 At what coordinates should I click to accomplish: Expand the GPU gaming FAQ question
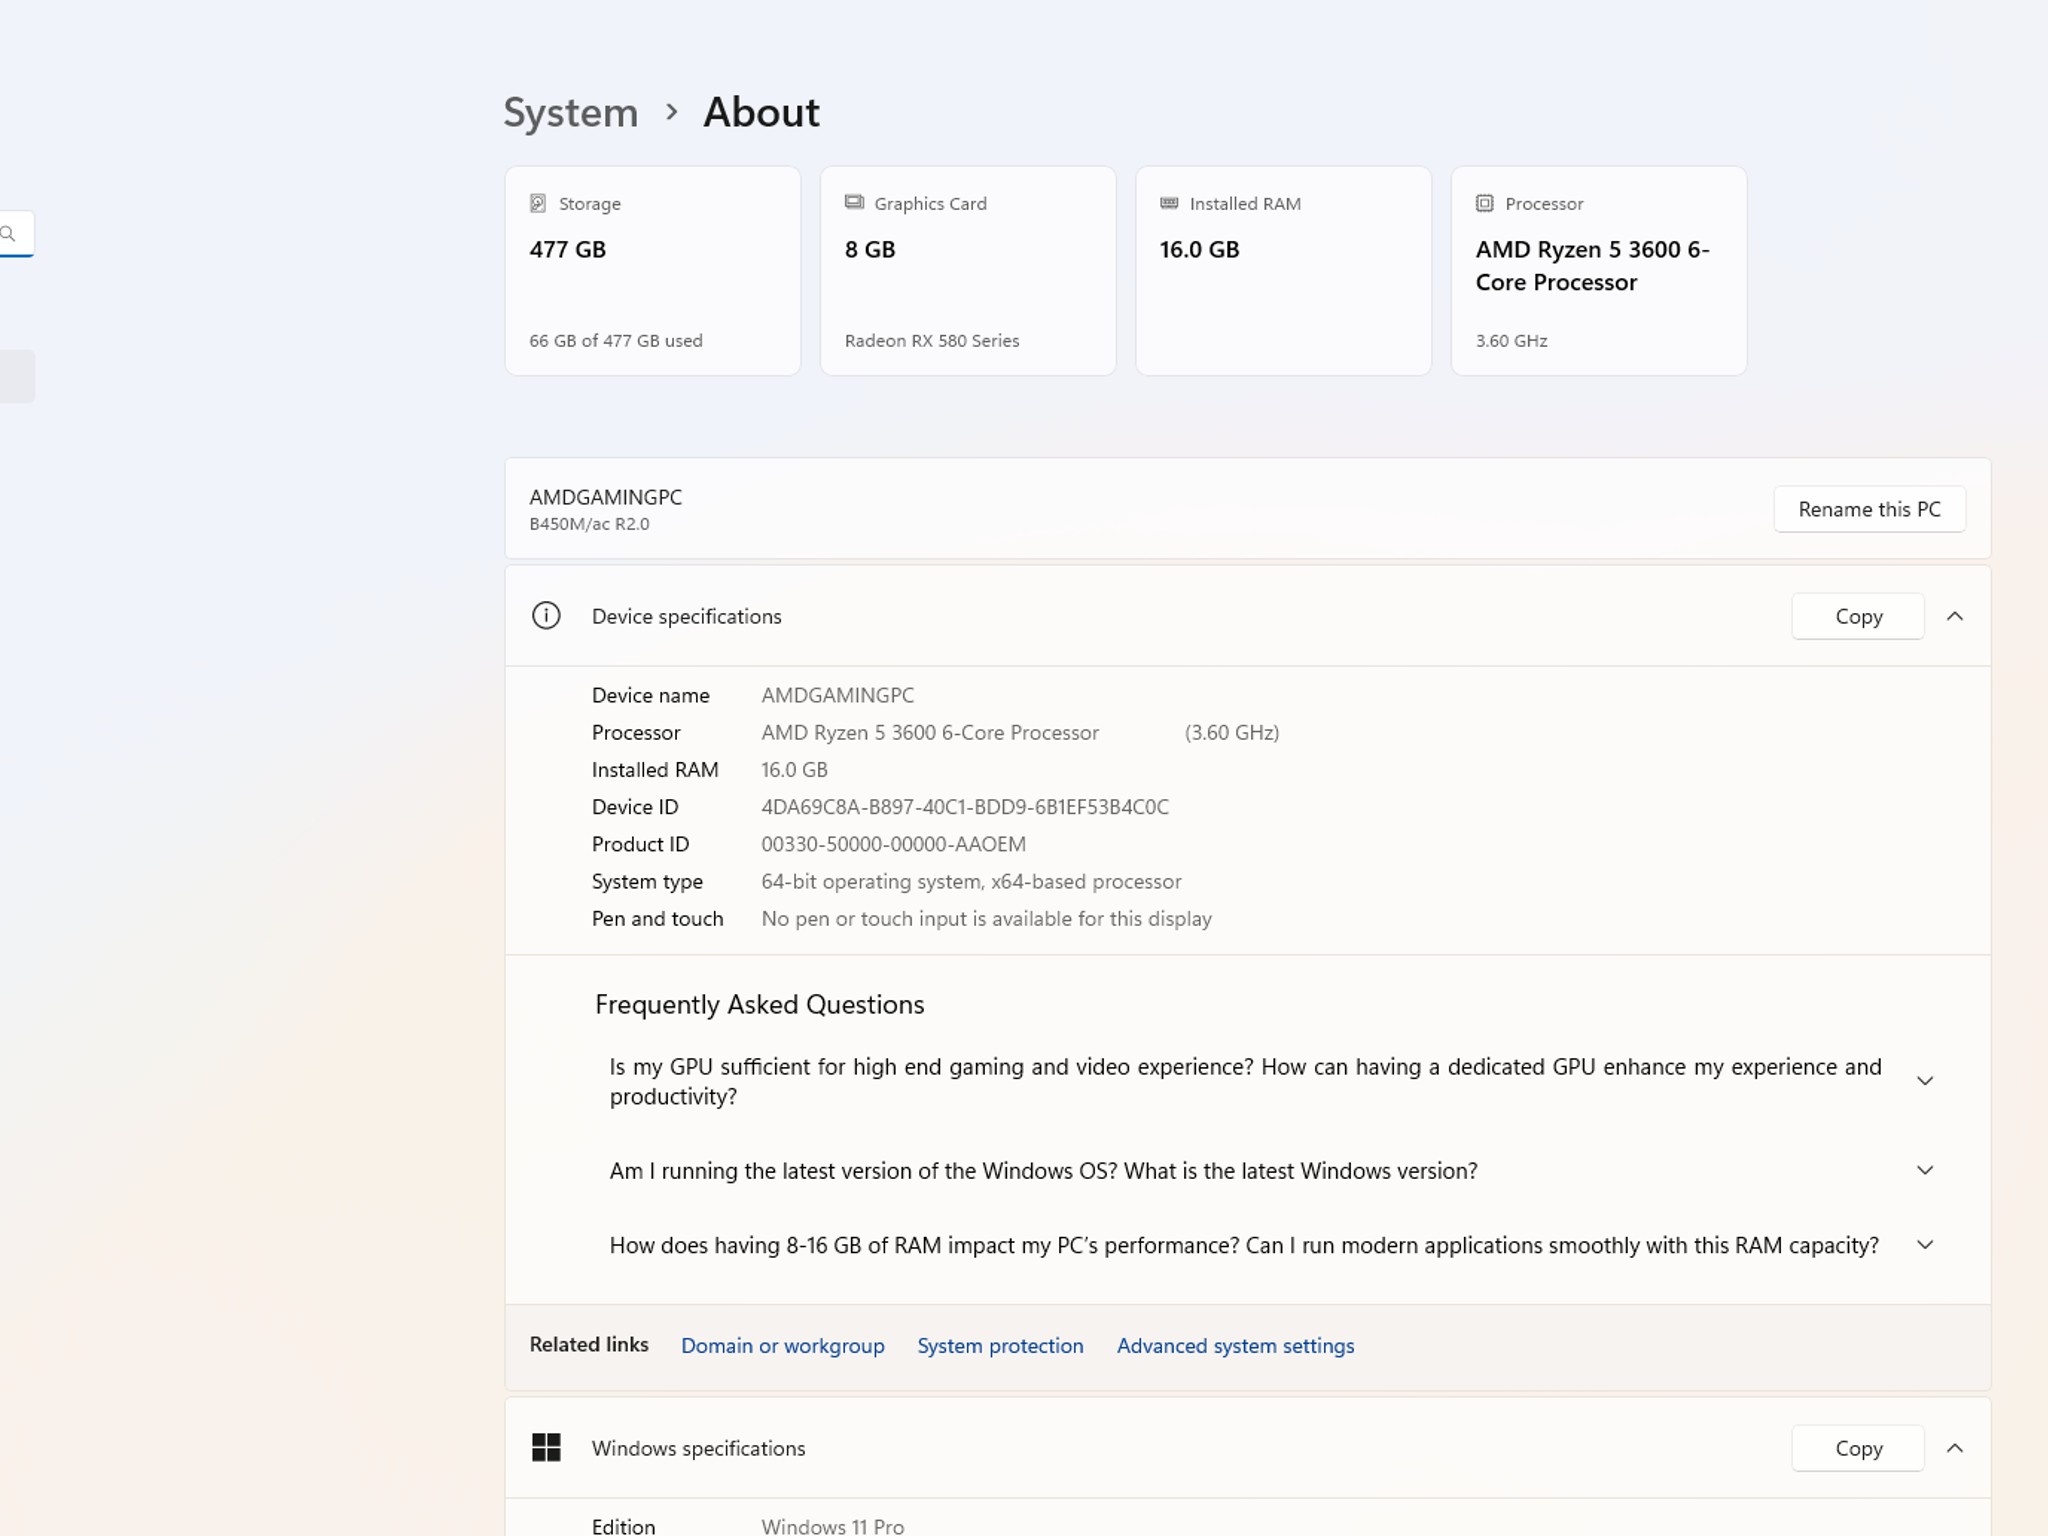coord(1925,1081)
